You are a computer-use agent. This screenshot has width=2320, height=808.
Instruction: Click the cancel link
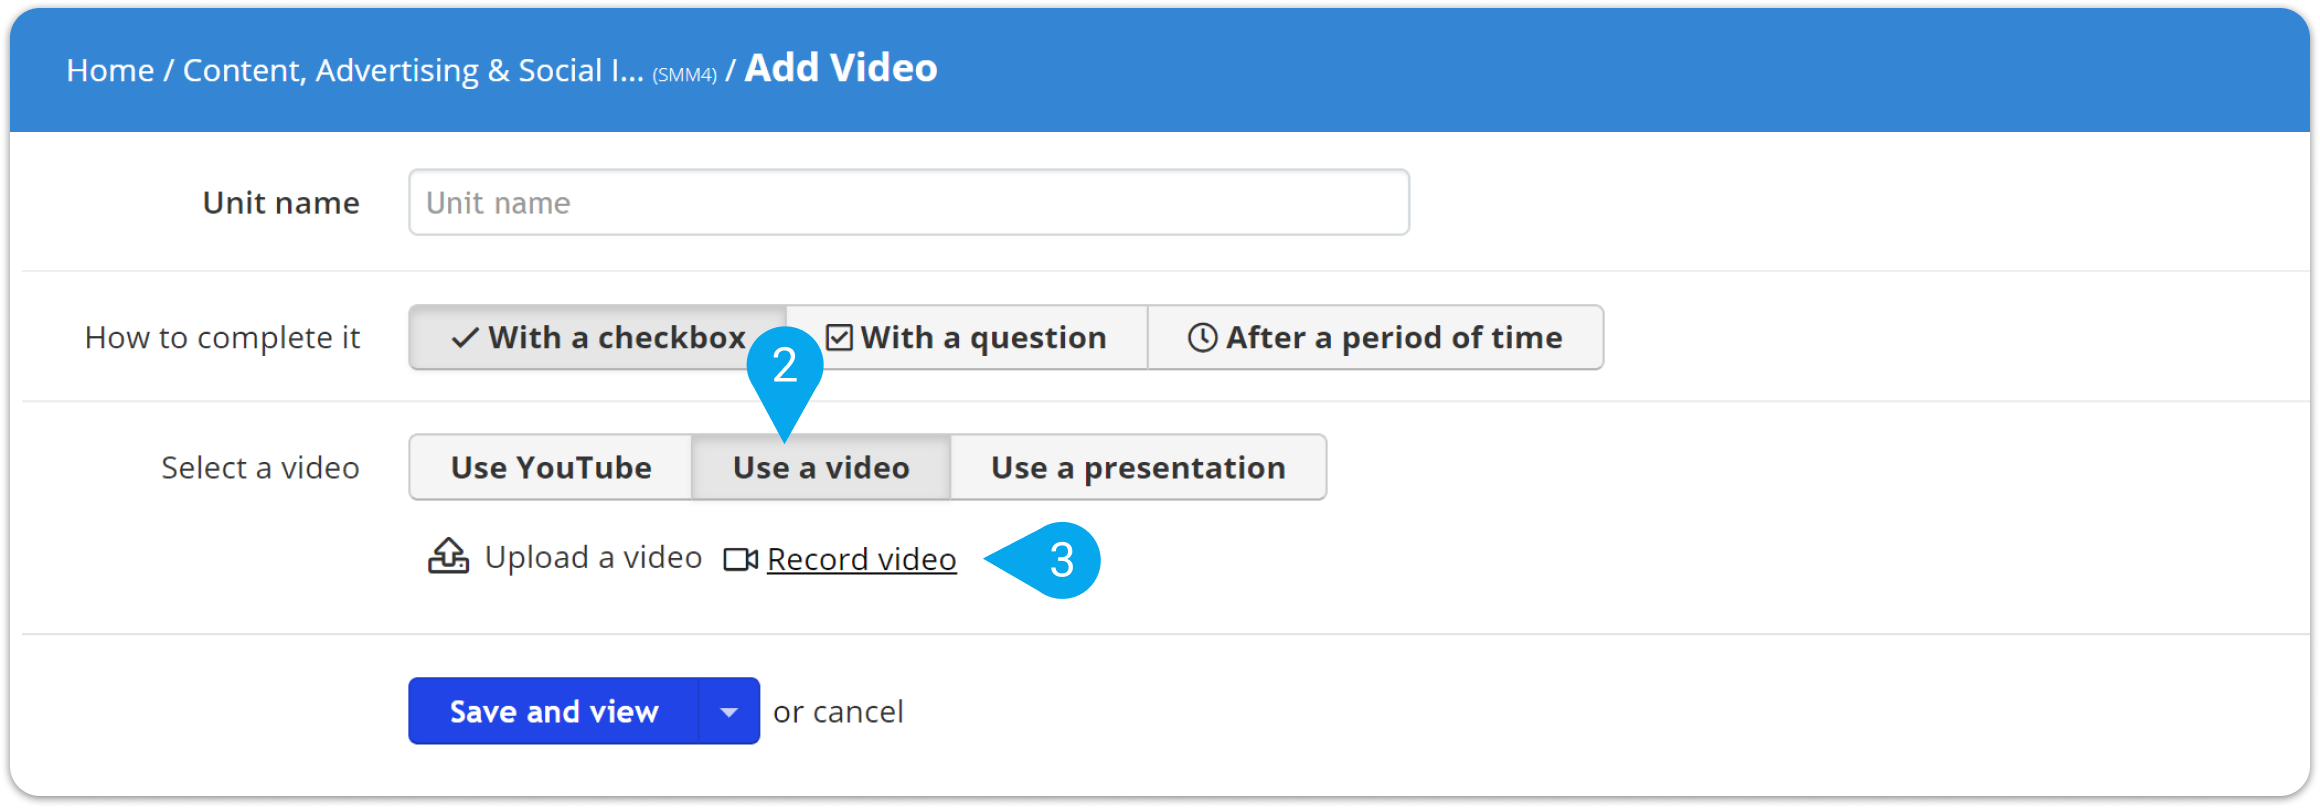[858, 711]
